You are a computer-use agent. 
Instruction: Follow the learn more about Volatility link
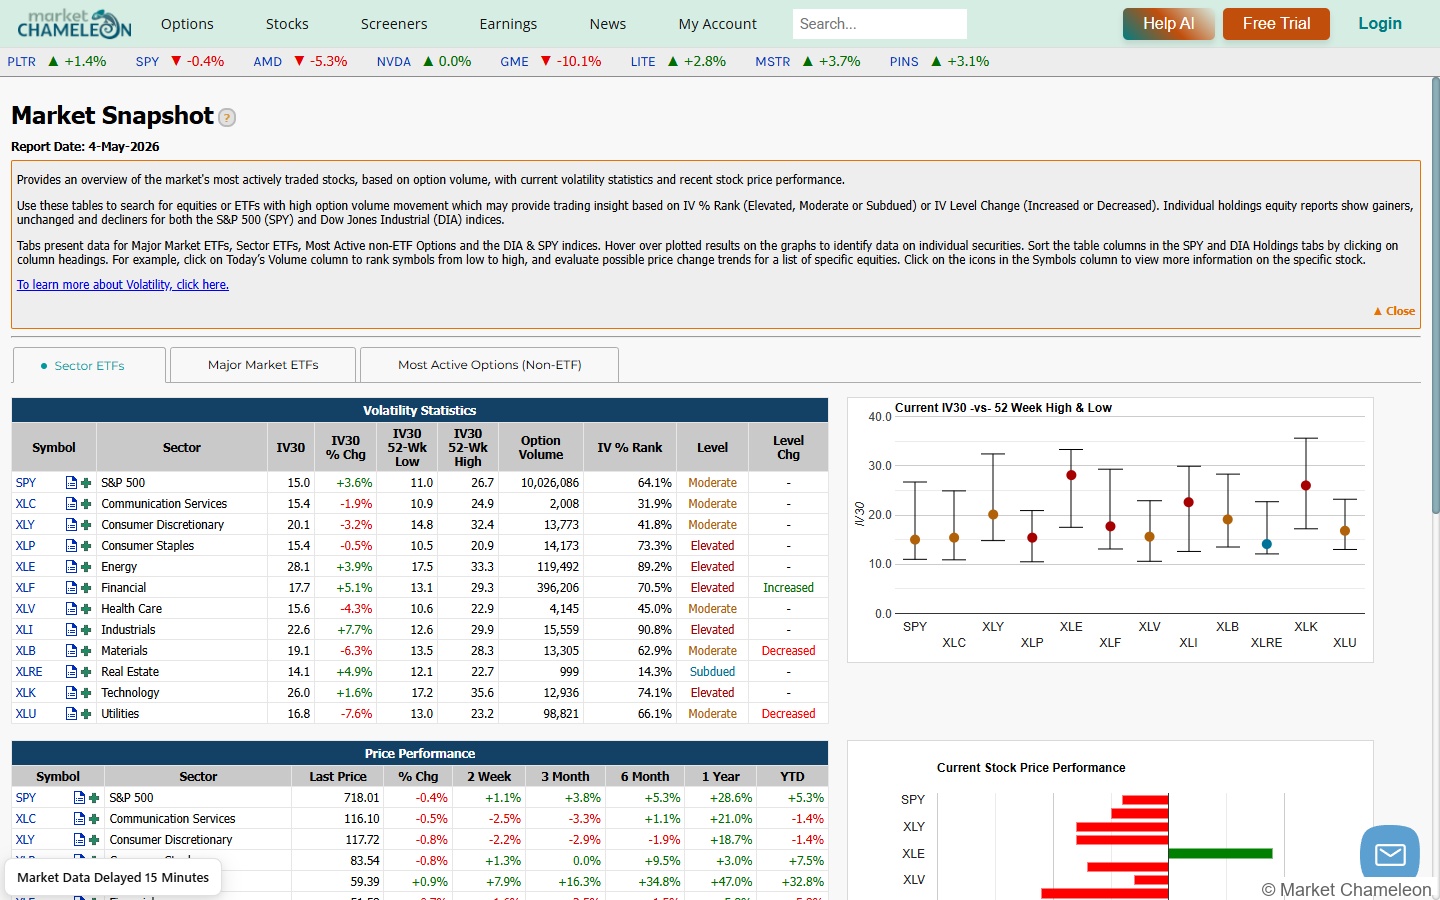[x=123, y=285]
